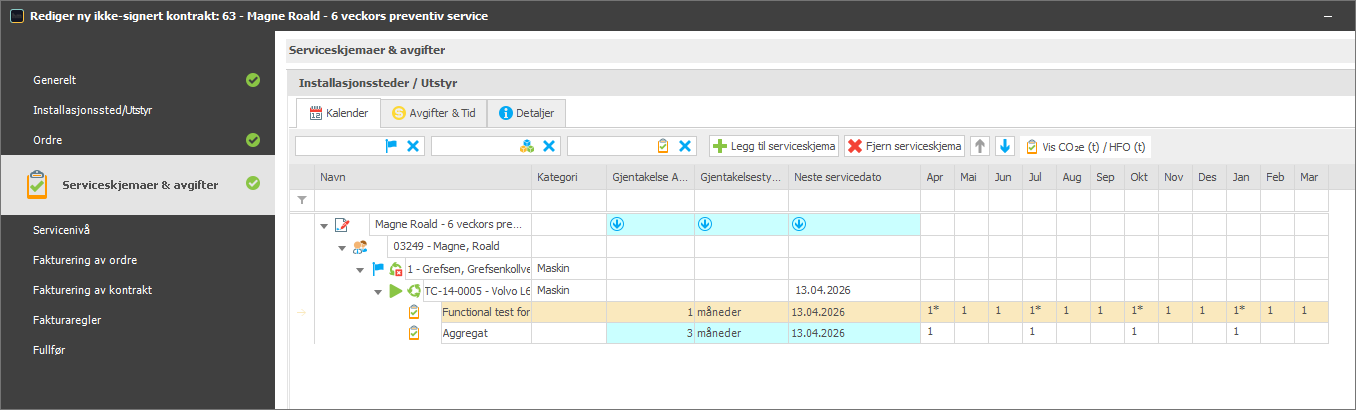
Task: Click blue down-arrow in Gjentakelse A column, top row
Action: point(617,225)
